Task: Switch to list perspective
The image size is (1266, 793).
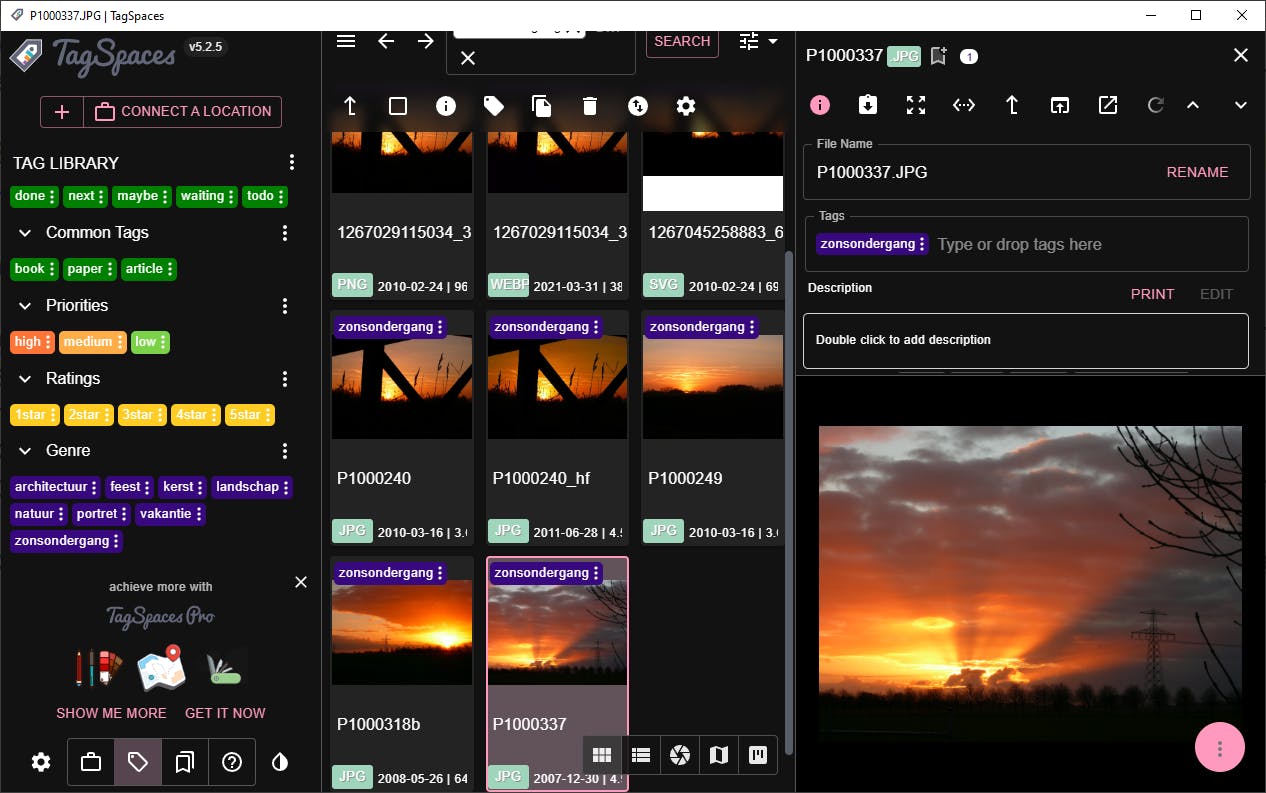Action: (x=641, y=755)
